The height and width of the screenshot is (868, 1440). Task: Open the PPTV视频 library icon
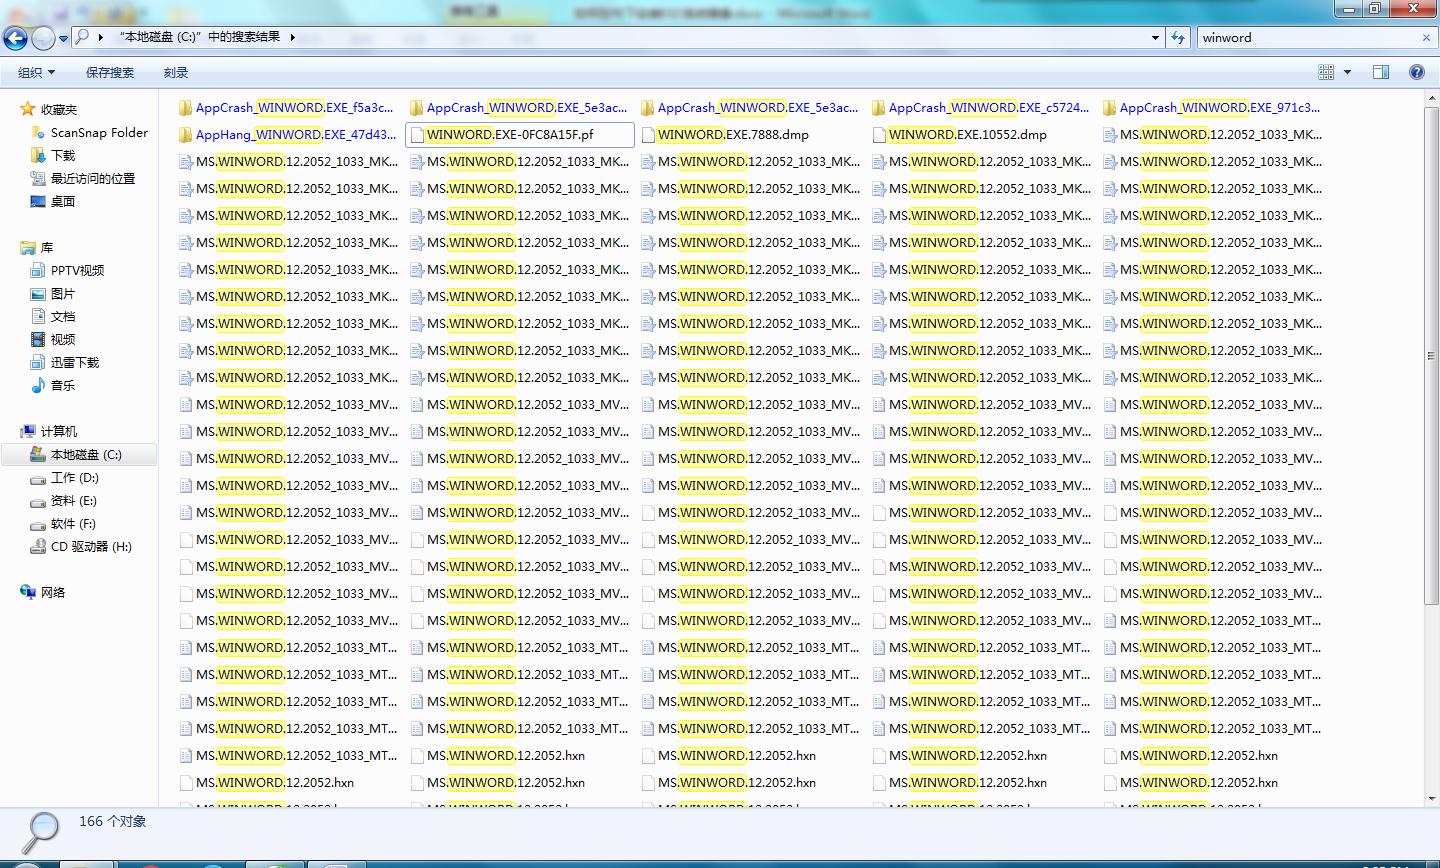38,270
